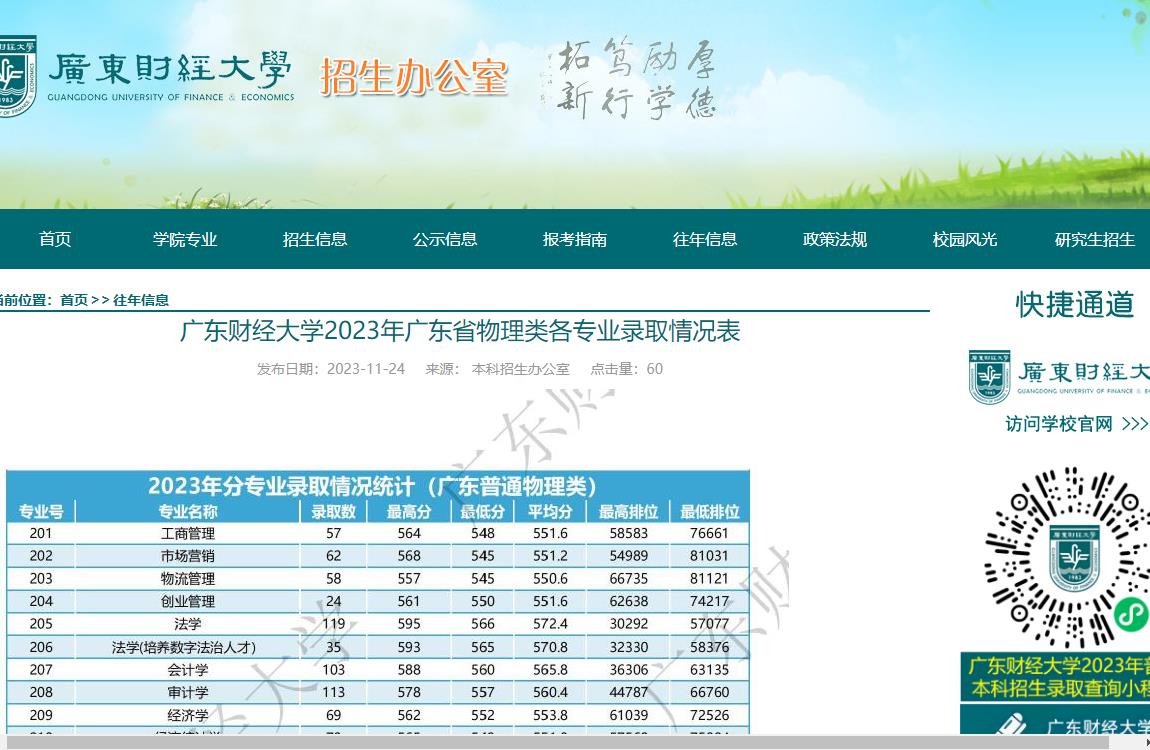Click the lowest rank value 76661
The image size is (1150, 750).
point(709,534)
